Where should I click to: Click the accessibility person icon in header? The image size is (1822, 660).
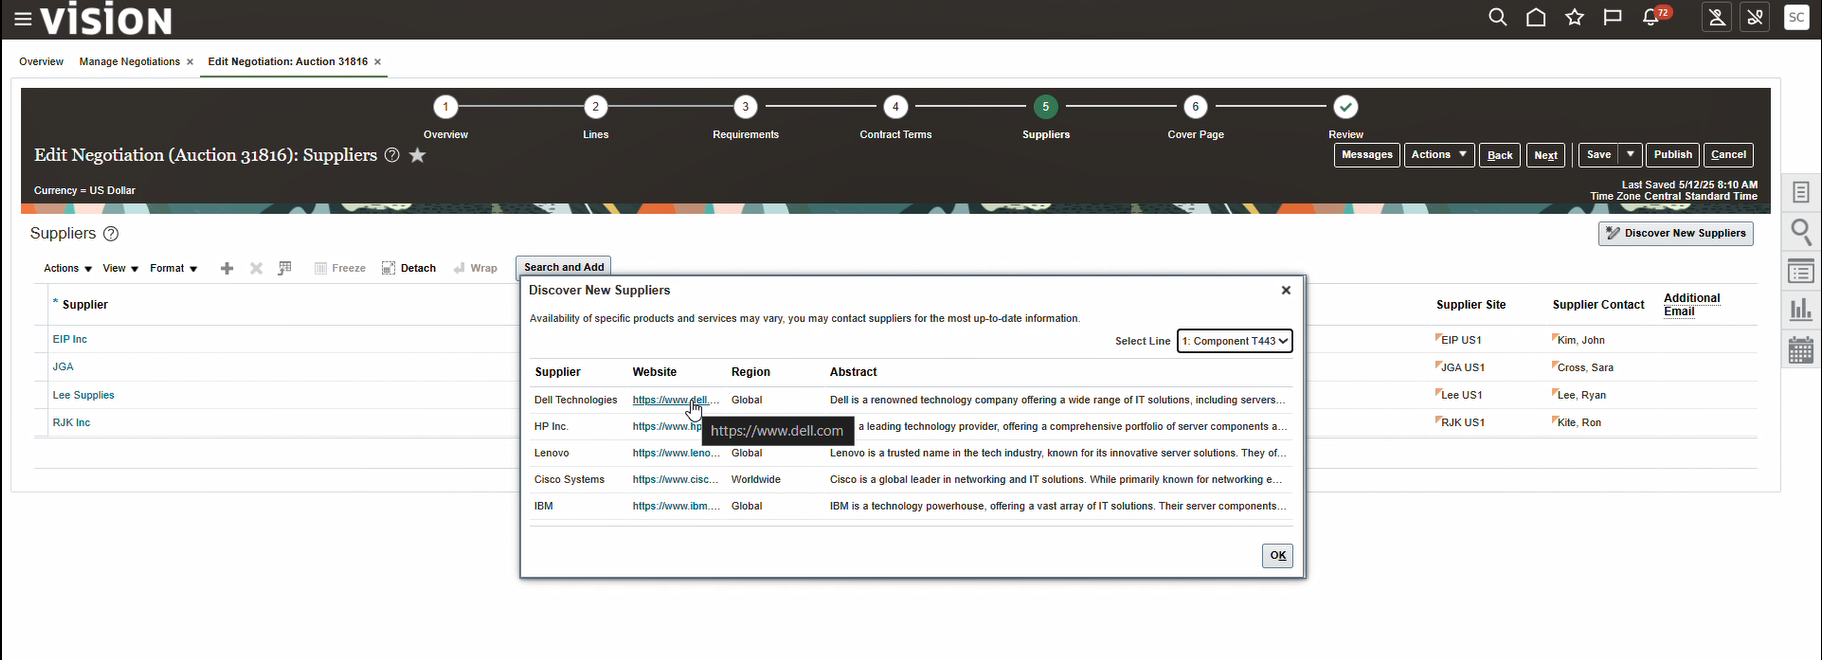(x=1717, y=17)
